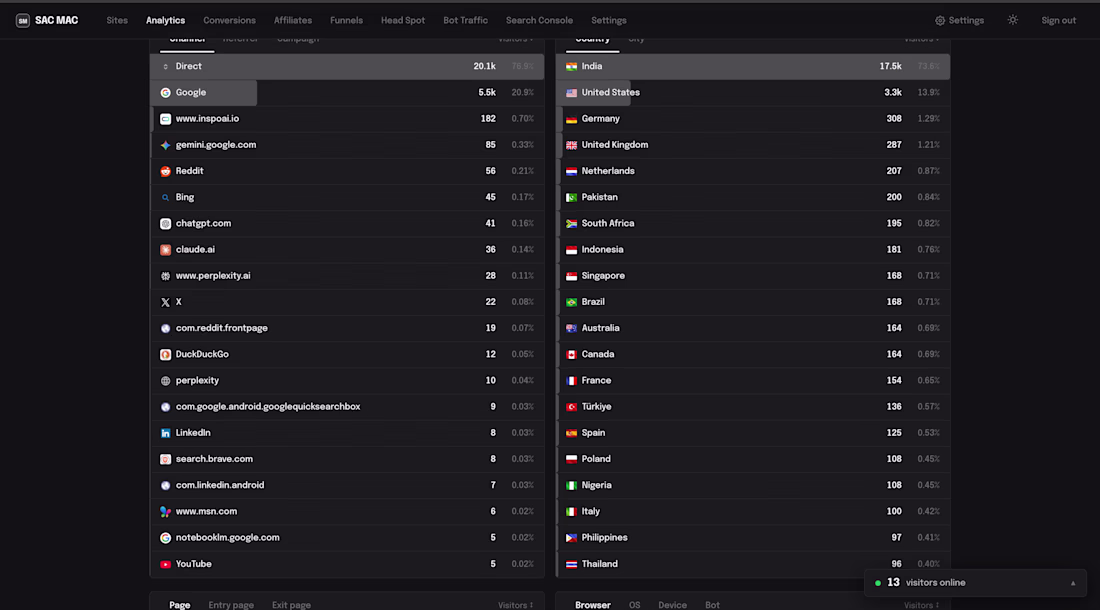Expand the visitors online panel arrow
Screen dimensions: 1100x610
1073,583
